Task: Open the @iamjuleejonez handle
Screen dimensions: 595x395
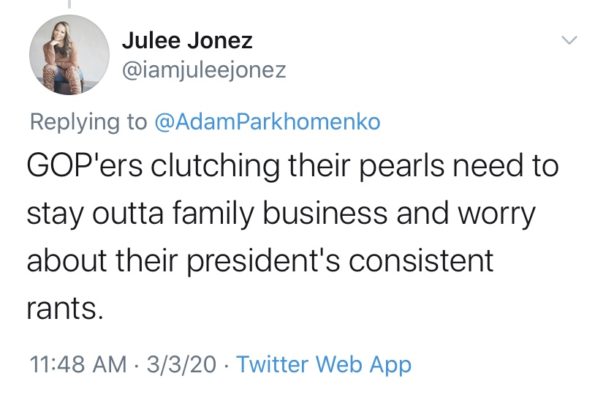Action: click(x=204, y=70)
